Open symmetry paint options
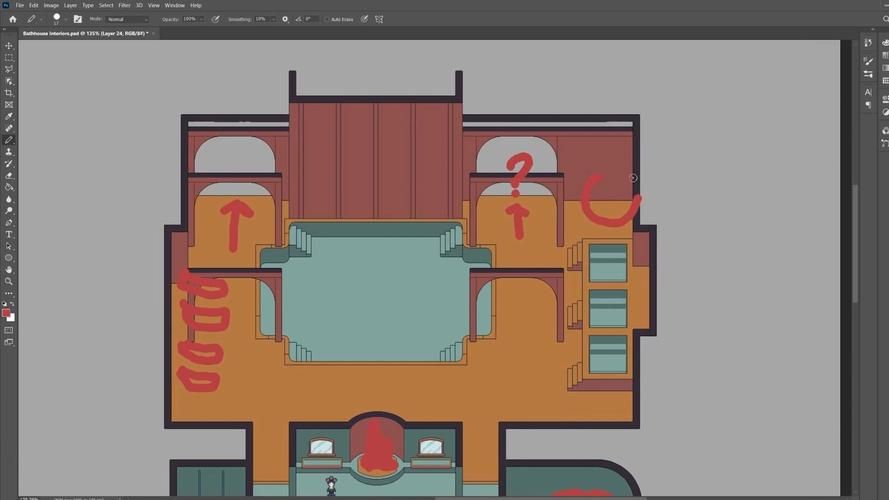The image size is (889, 500). [x=379, y=19]
